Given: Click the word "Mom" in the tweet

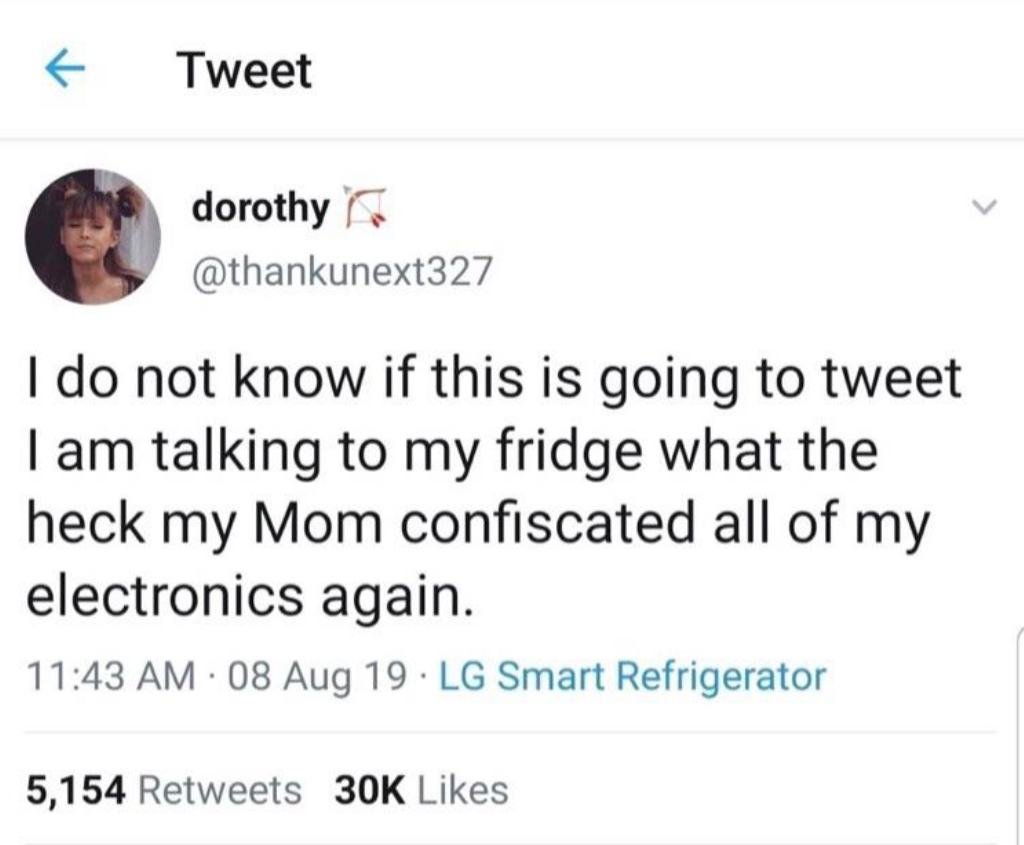Looking at the screenshot, I should [320, 523].
